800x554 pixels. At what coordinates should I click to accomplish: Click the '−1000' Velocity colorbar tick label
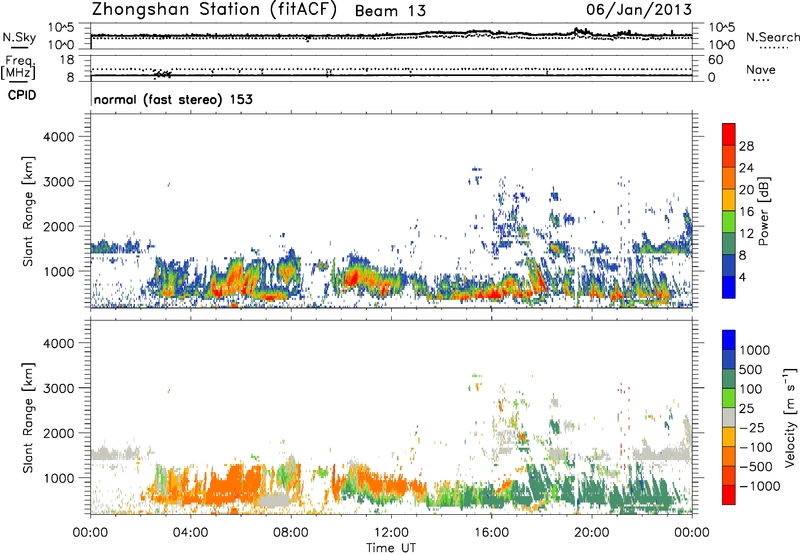click(760, 486)
